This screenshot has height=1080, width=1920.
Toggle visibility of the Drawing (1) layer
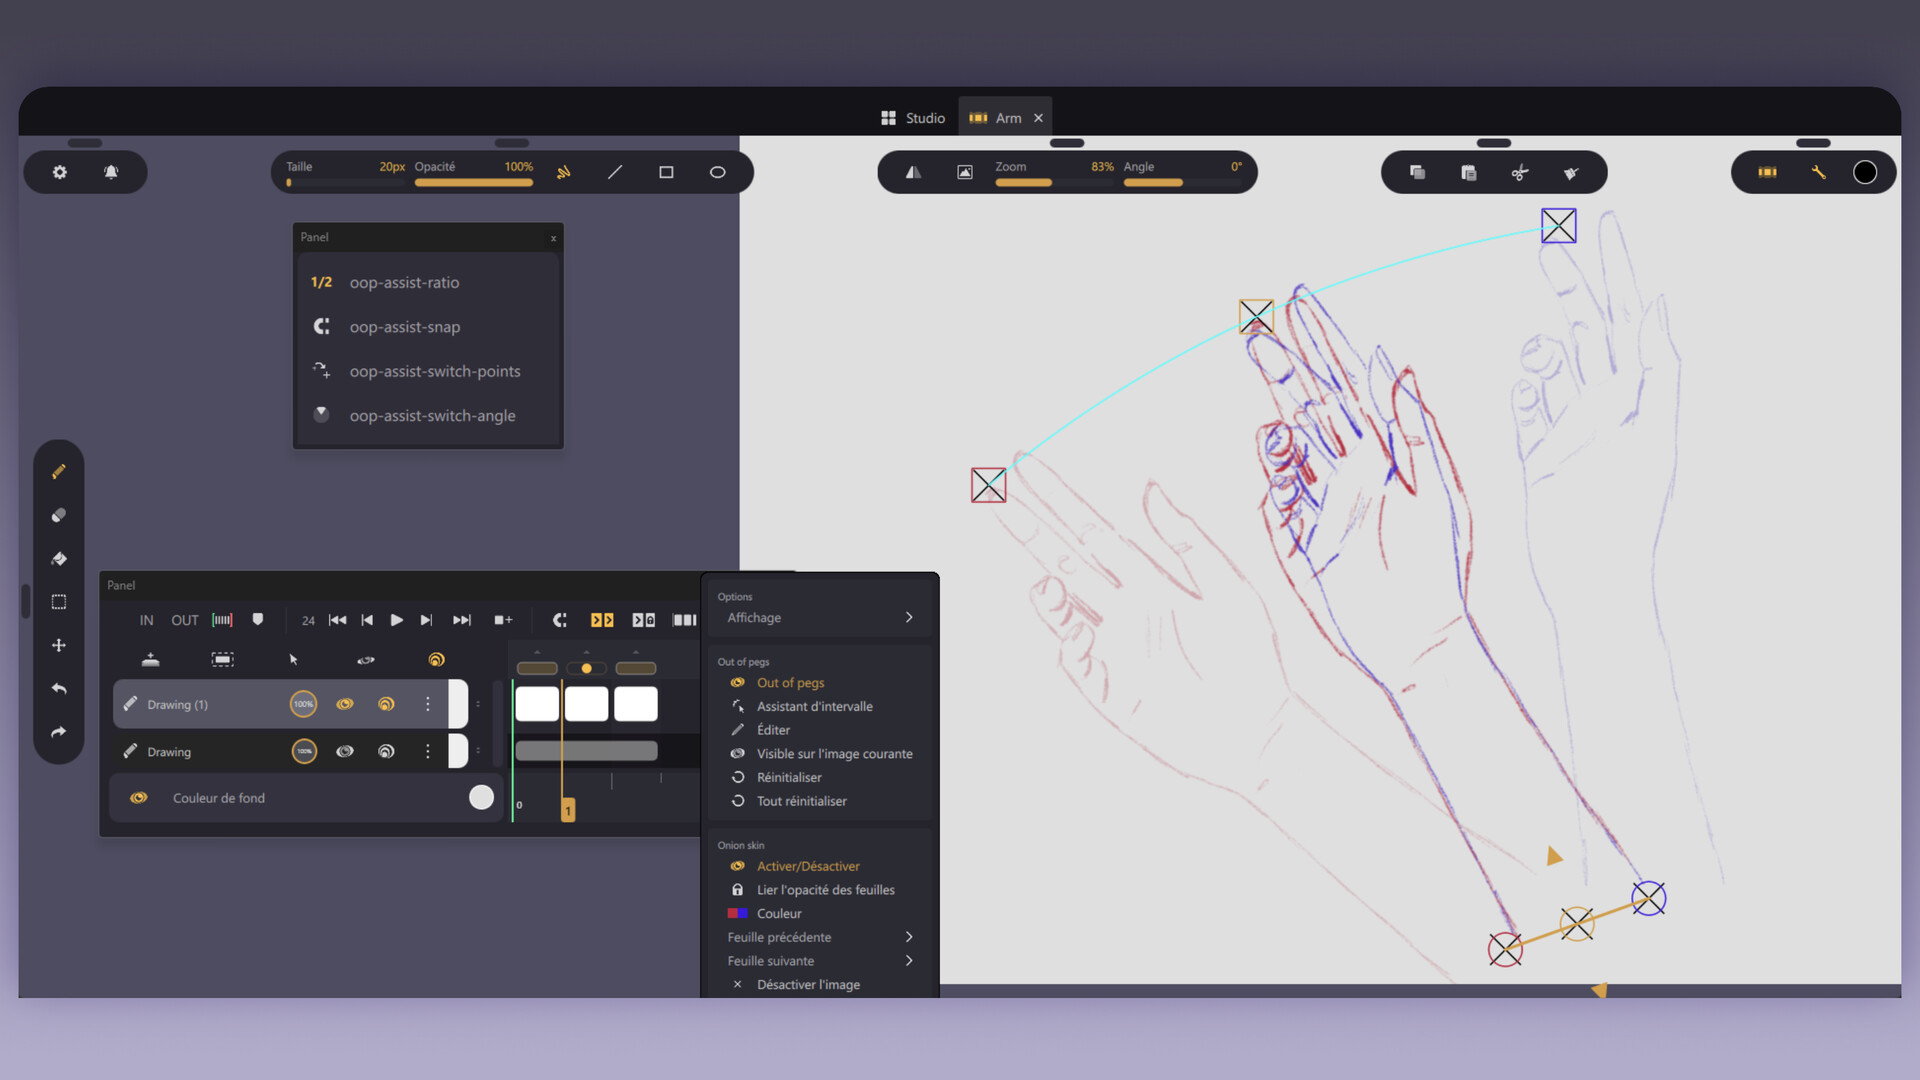click(345, 704)
